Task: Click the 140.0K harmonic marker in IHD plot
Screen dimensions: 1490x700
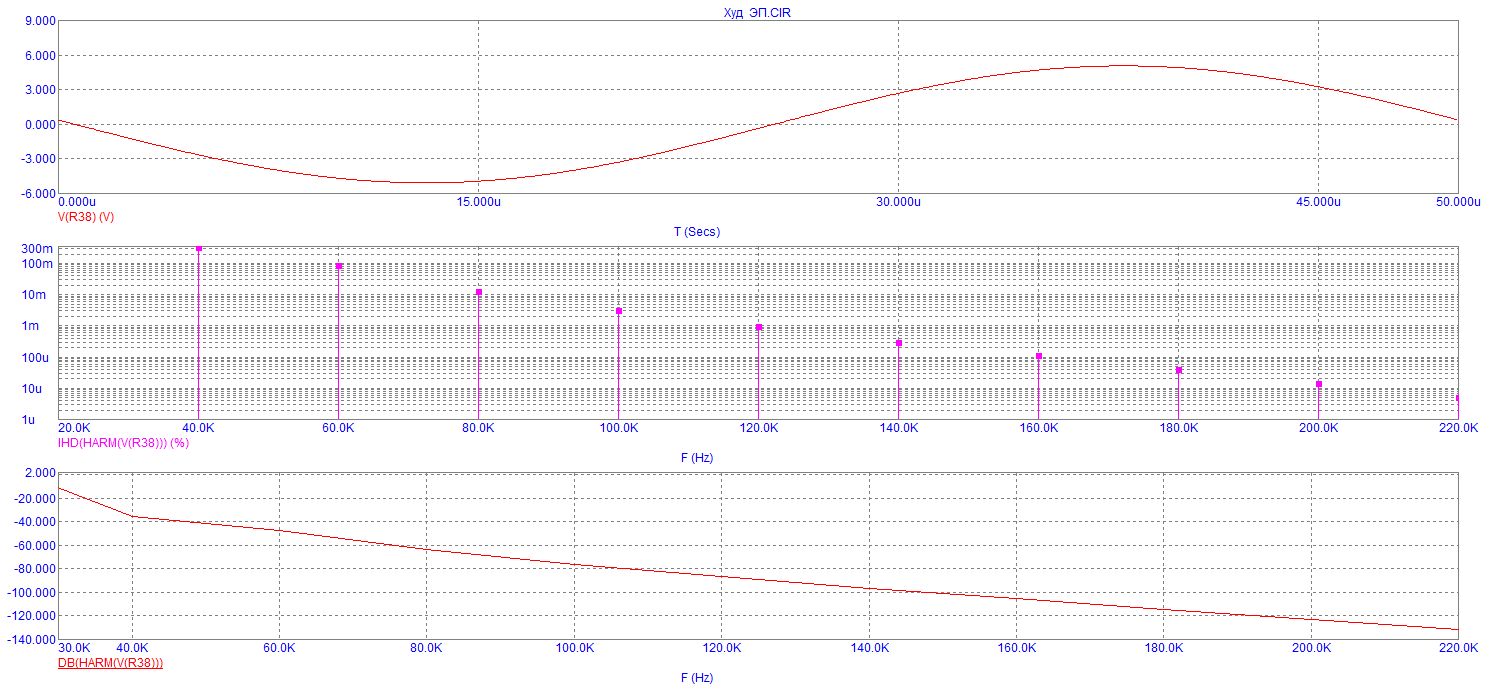Action: pos(899,343)
